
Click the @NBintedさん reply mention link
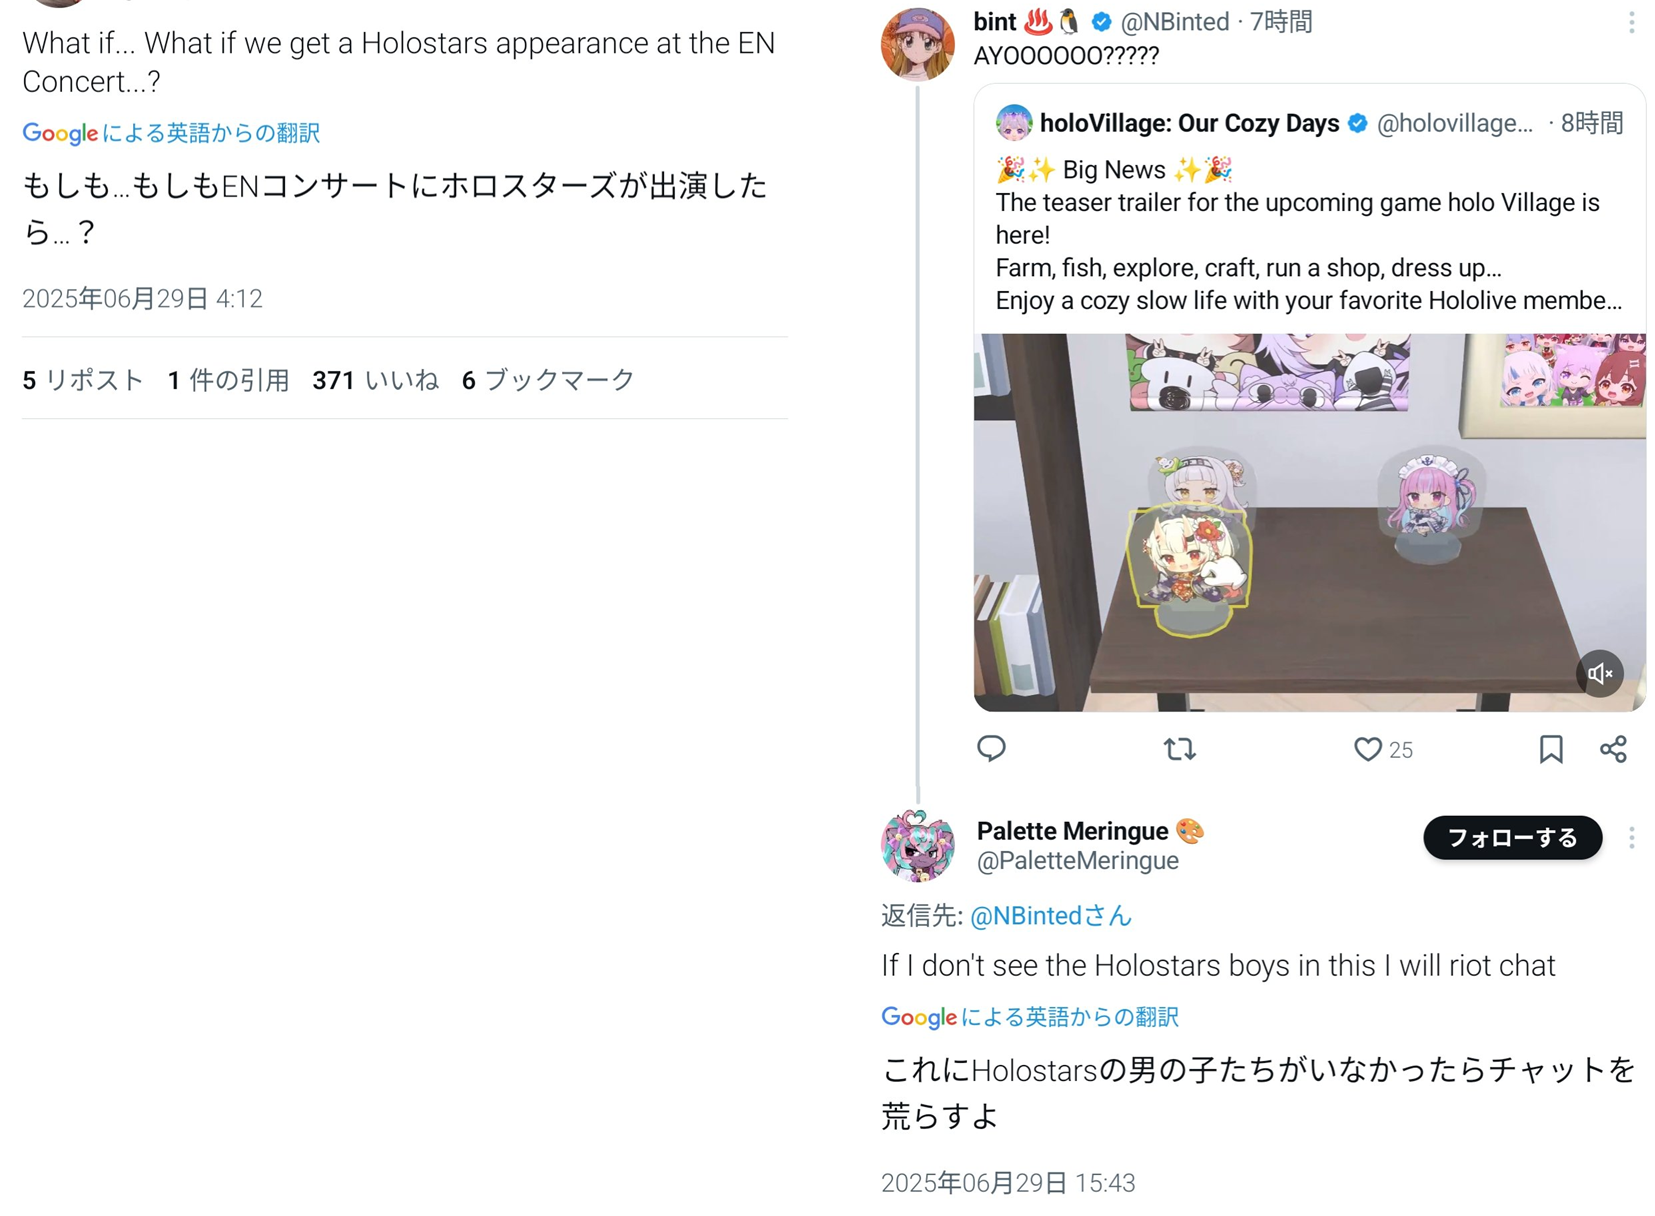pyautogui.click(x=1051, y=916)
